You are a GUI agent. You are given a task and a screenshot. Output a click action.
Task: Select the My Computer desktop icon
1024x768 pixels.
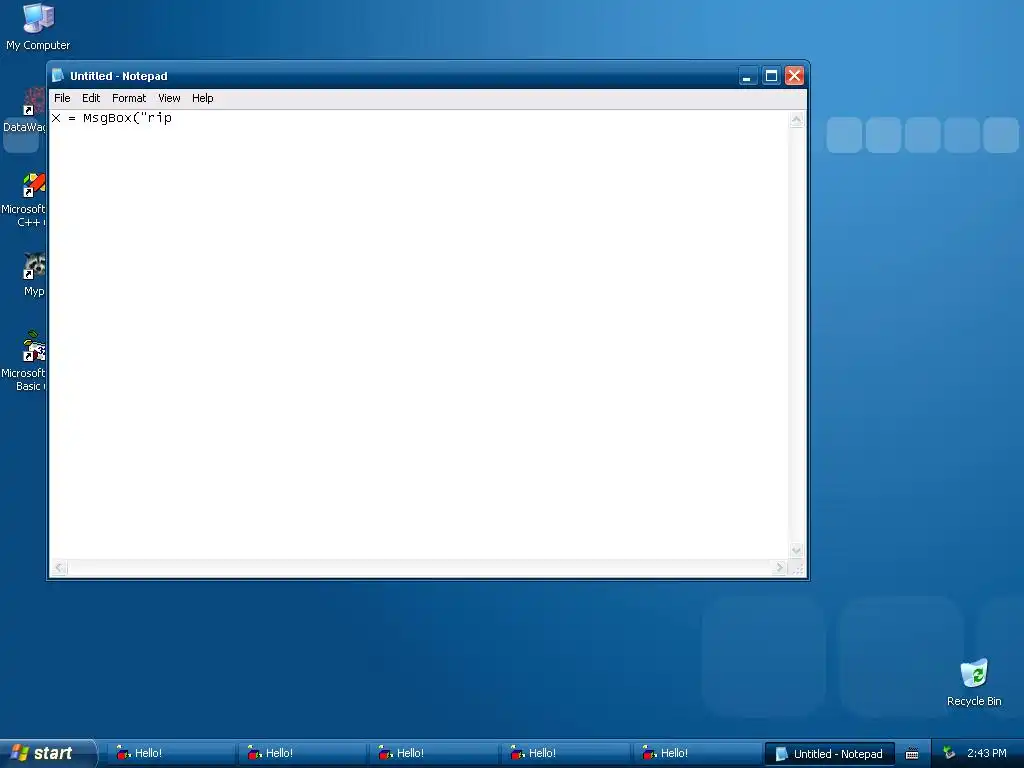coord(38,27)
